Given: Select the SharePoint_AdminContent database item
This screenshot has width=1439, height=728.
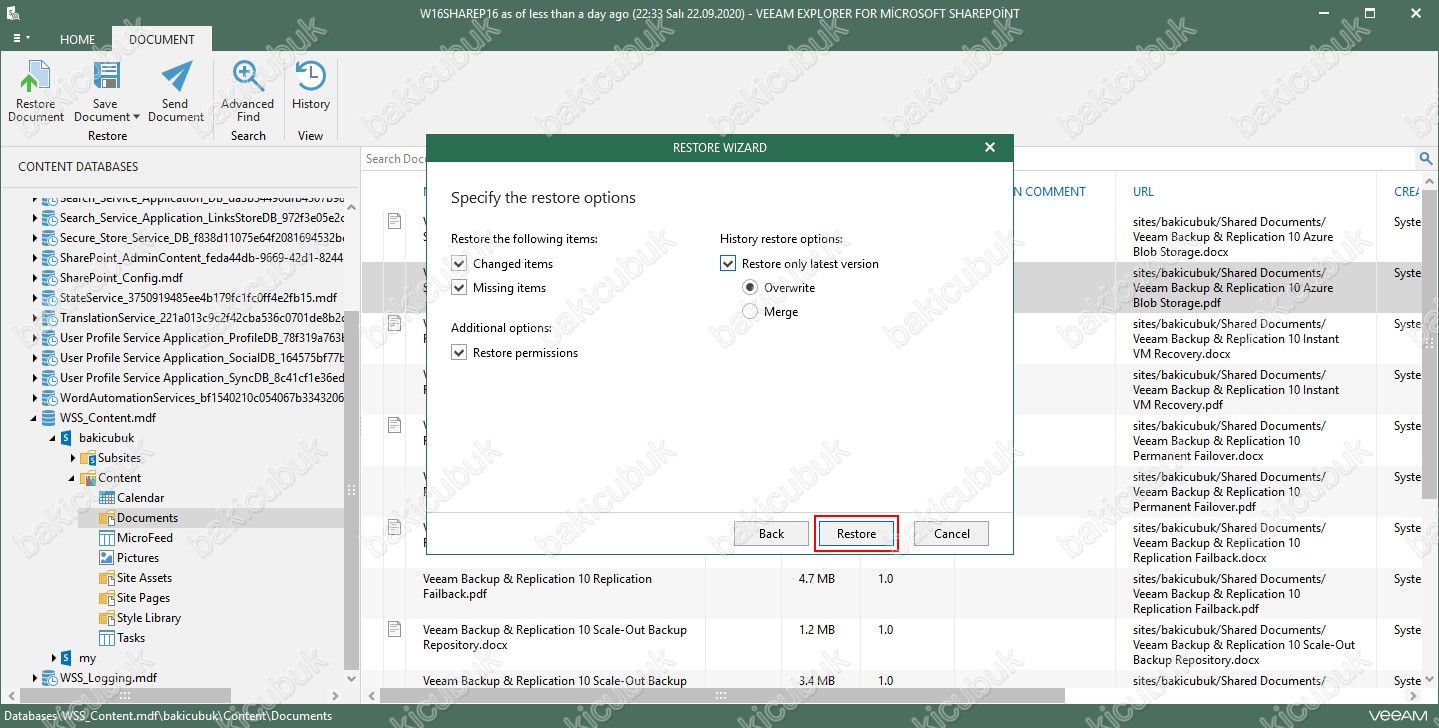Looking at the screenshot, I should tap(201, 258).
